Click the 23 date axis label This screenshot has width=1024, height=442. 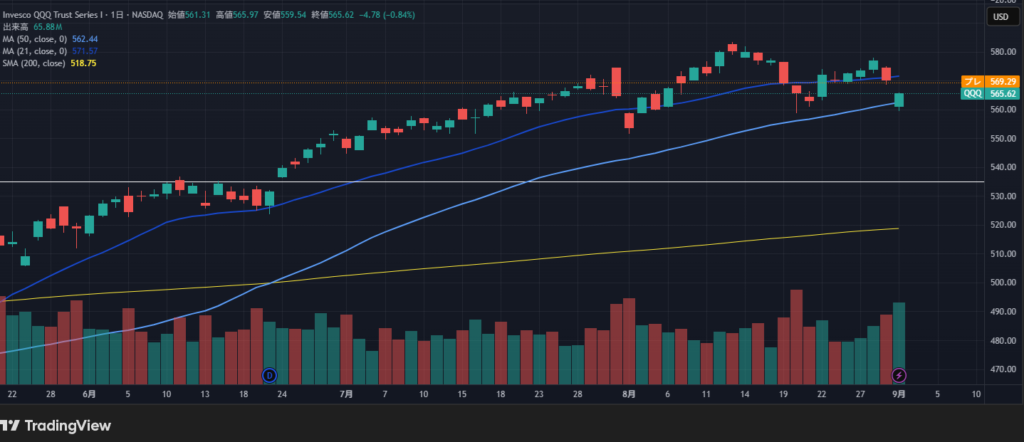pyautogui.click(x=539, y=394)
